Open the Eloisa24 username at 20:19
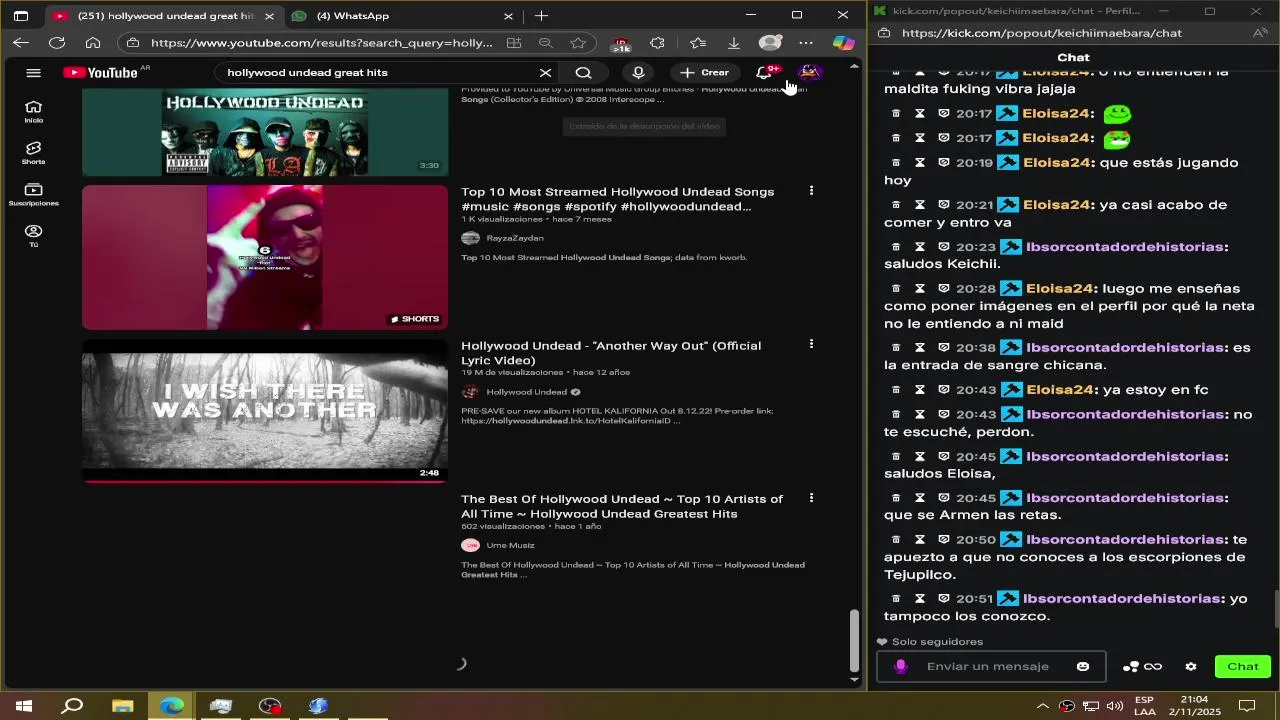Viewport: 1280px width, 720px height. (x=1056, y=162)
